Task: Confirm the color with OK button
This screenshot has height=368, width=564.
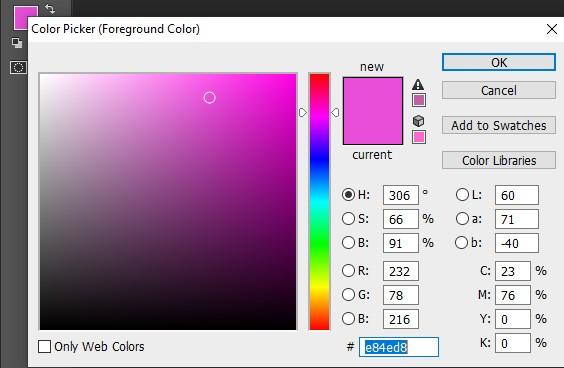Action: (499, 63)
